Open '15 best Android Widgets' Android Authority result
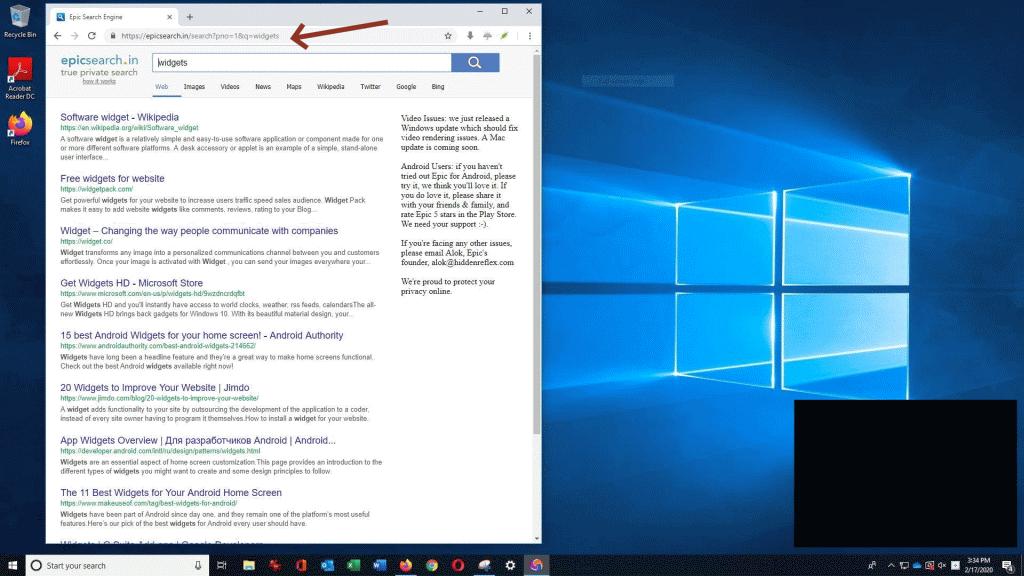 (202, 335)
